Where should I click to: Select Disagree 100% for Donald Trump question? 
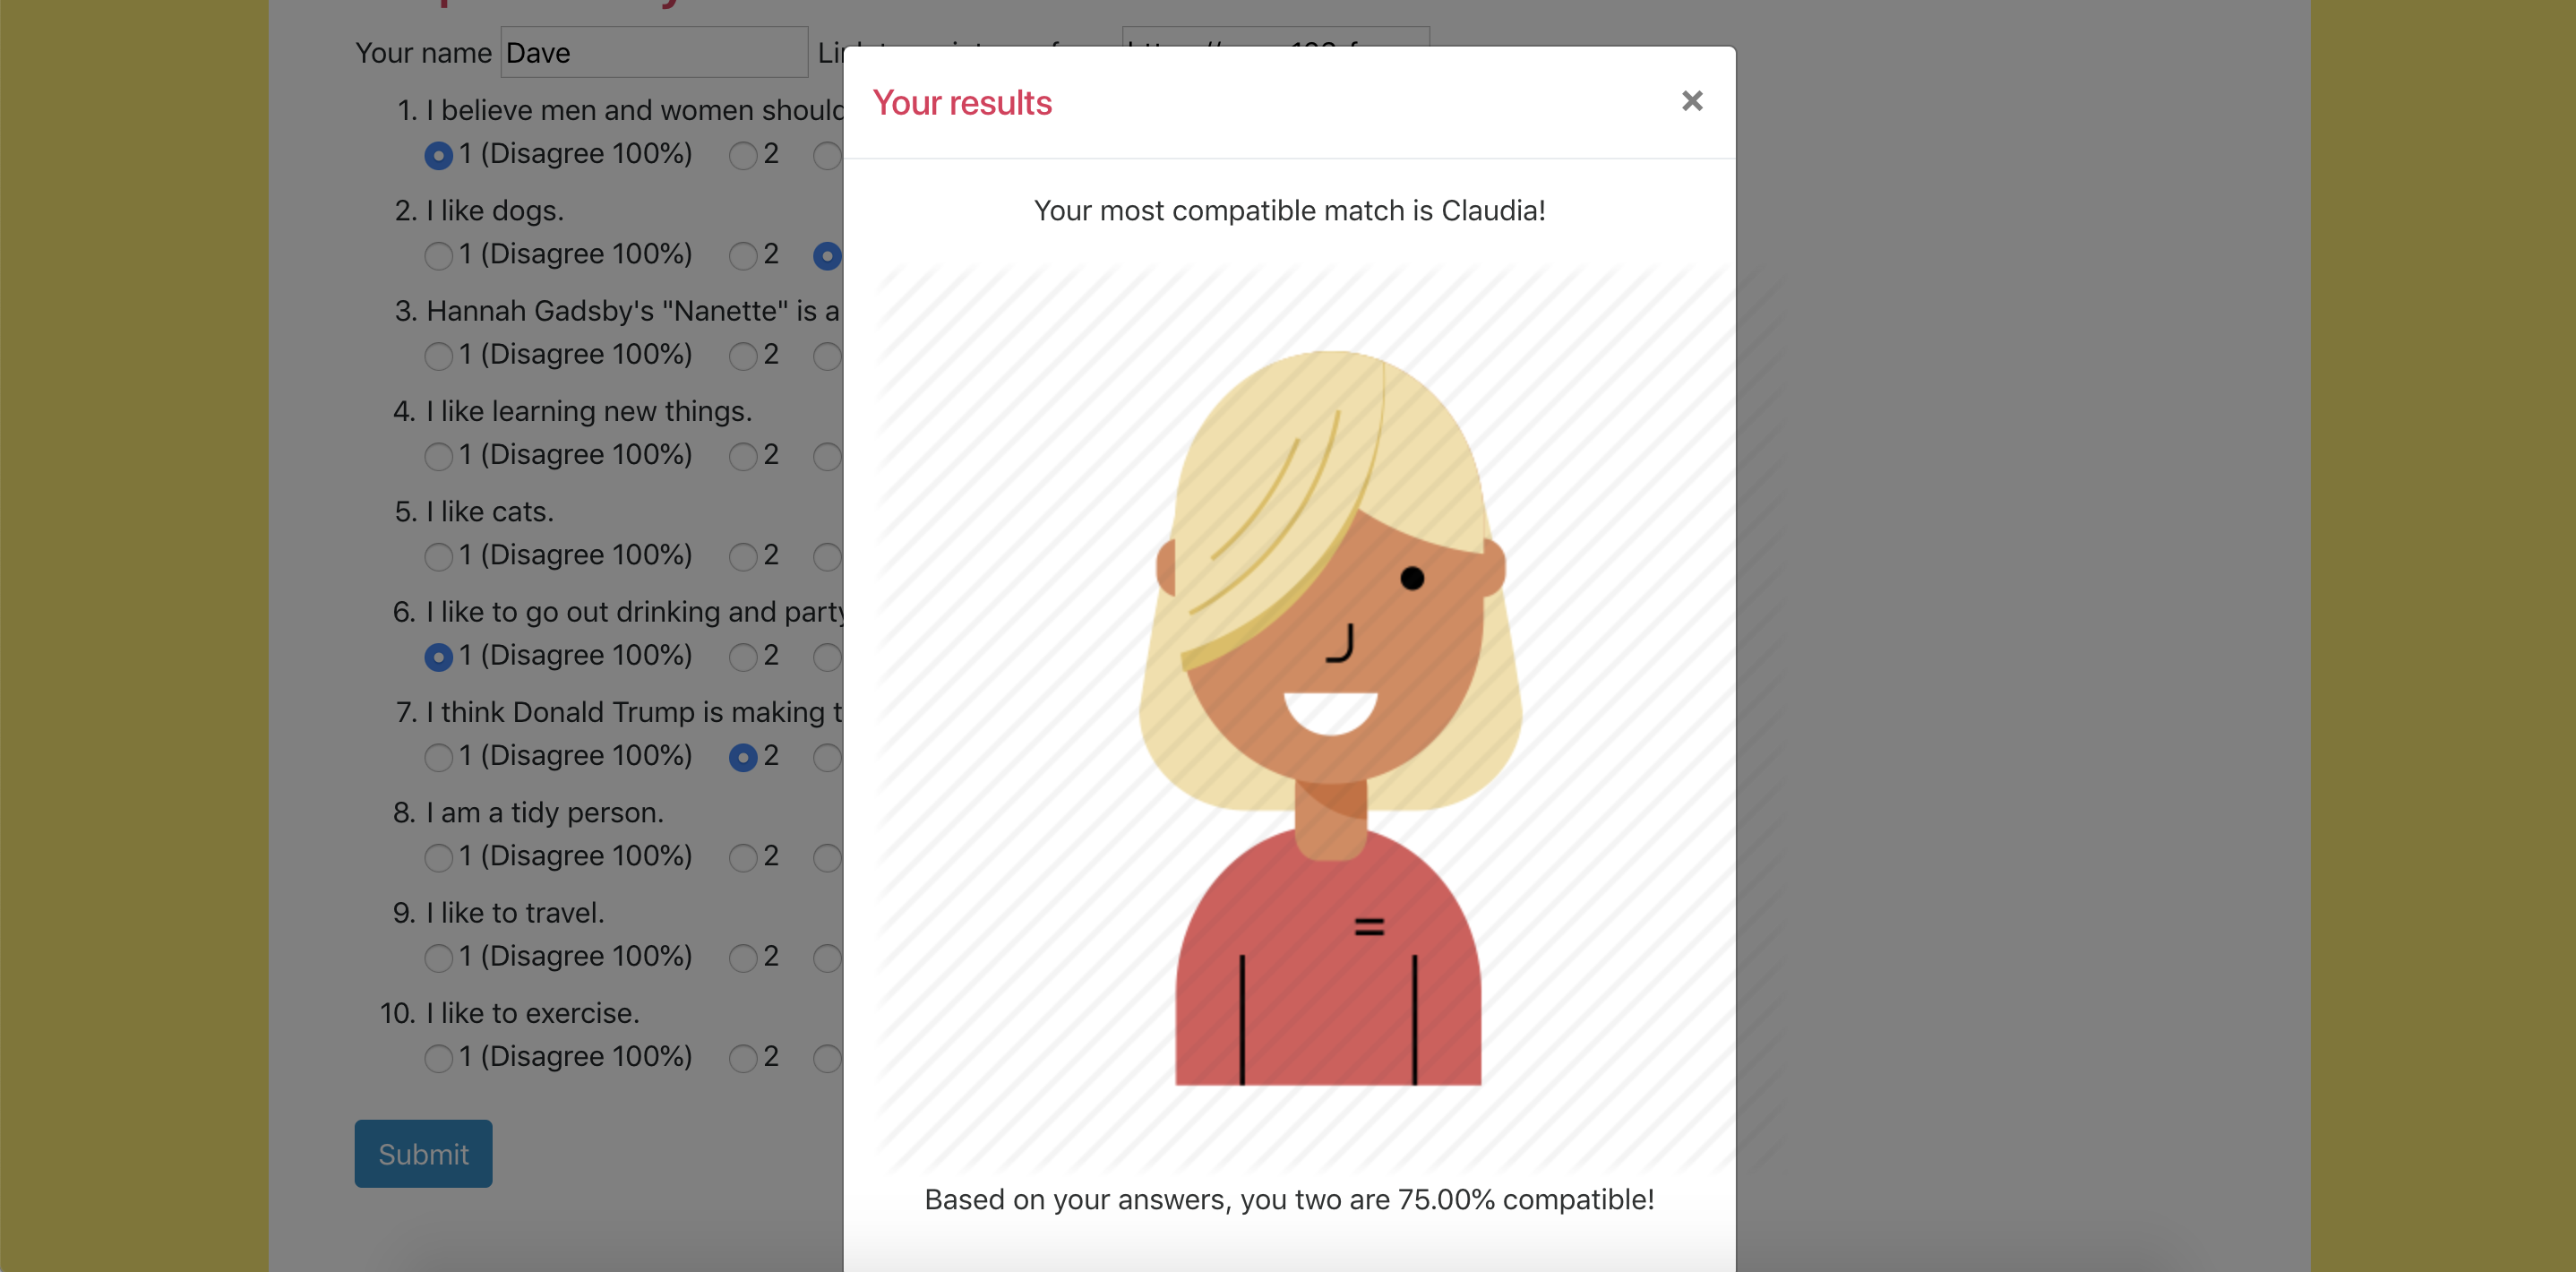click(x=438, y=757)
